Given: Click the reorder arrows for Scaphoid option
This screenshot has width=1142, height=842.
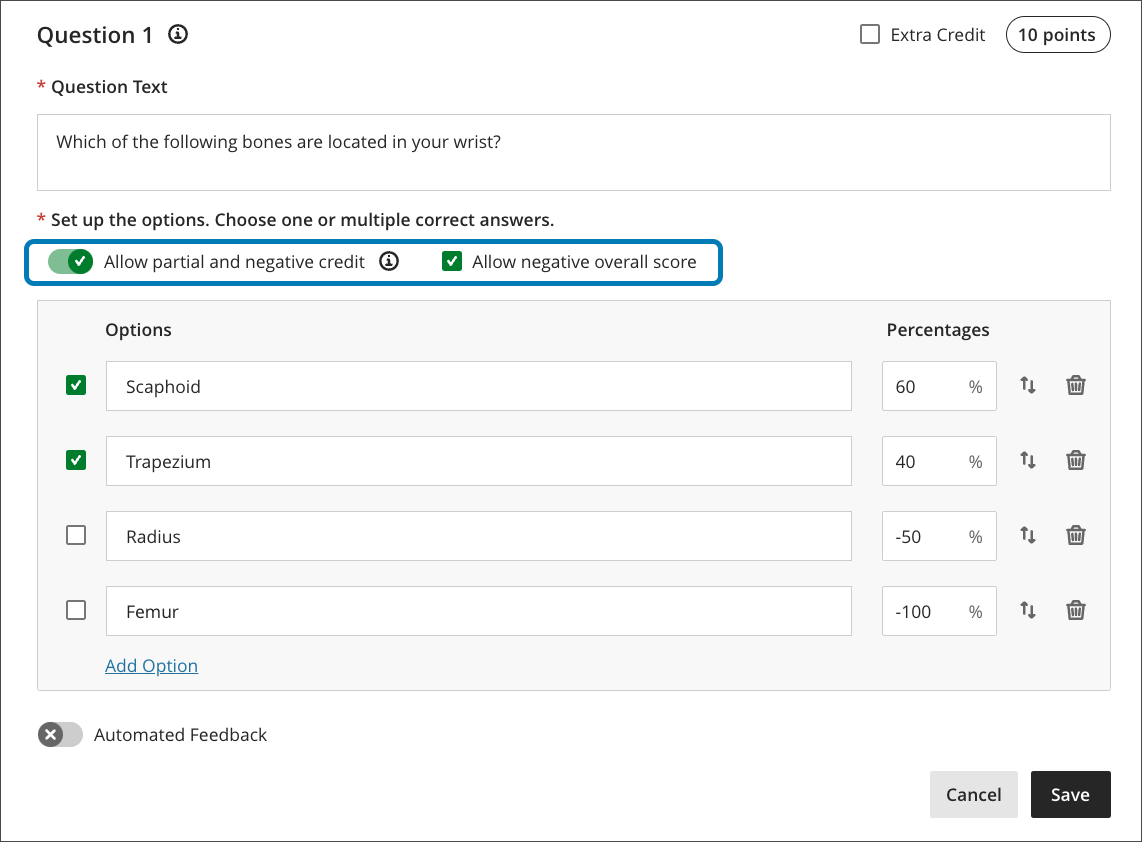Looking at the screenshot, I should [1027, 385].
